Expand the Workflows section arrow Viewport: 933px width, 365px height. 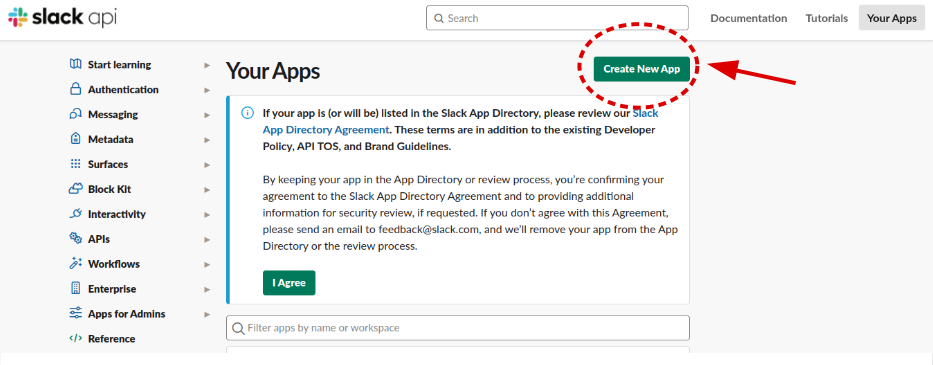coord(207,264)
